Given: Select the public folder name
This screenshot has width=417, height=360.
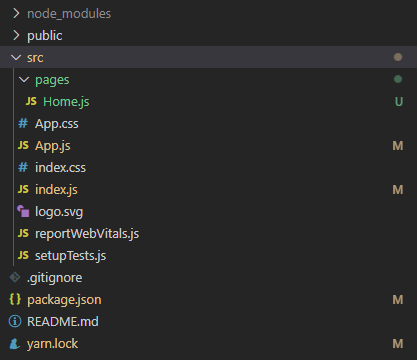Looking at the screenshot, I should (x=45, y=36).
